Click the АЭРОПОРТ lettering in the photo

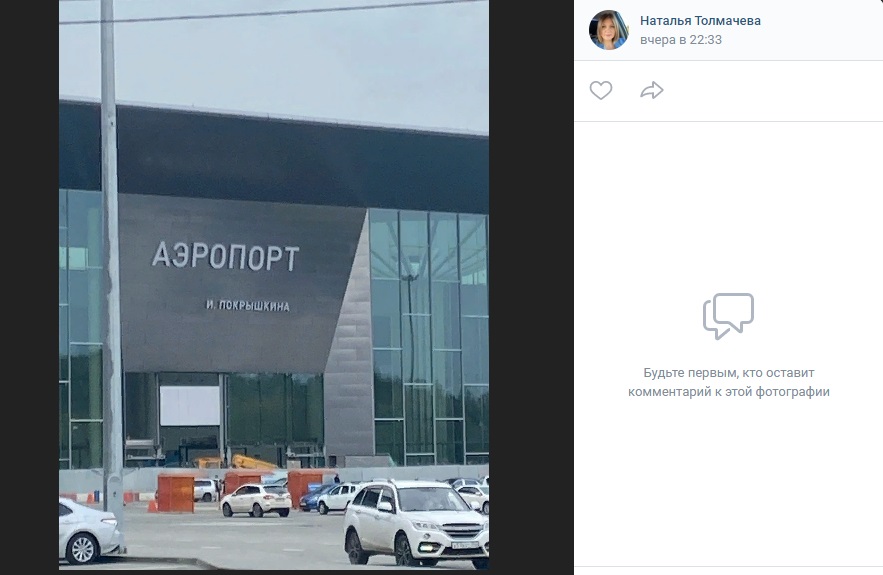point(225,257)
